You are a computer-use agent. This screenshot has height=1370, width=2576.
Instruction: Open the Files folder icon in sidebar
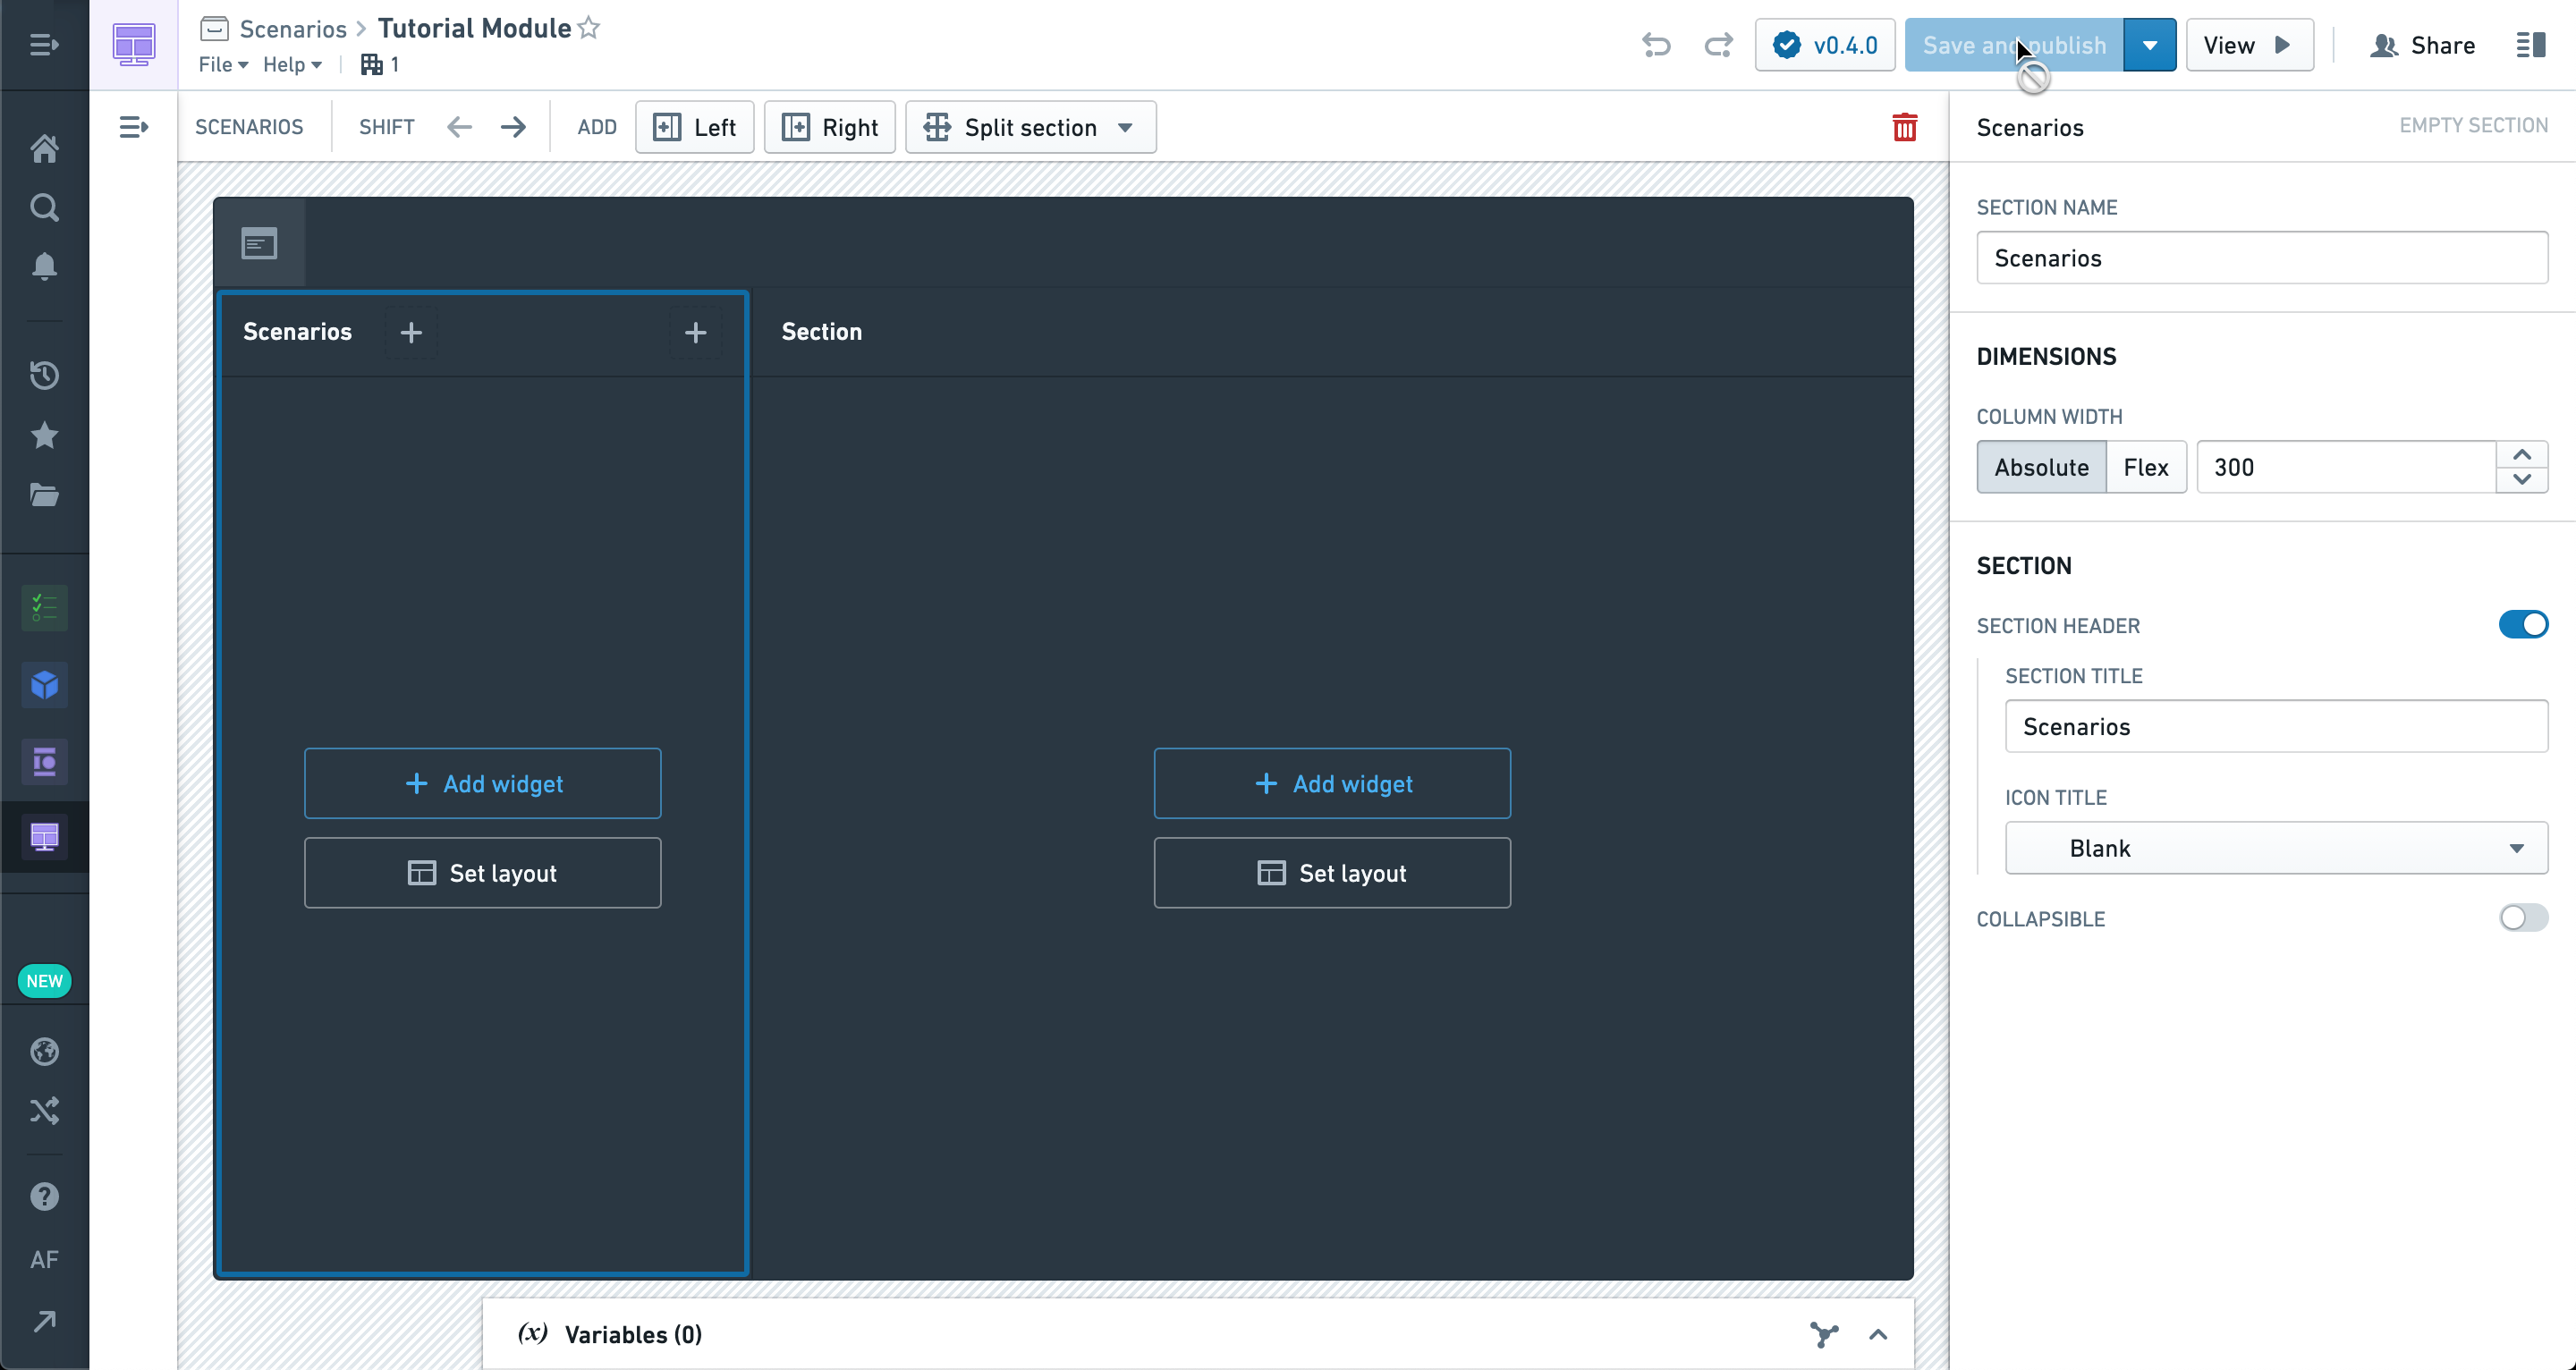44,495
